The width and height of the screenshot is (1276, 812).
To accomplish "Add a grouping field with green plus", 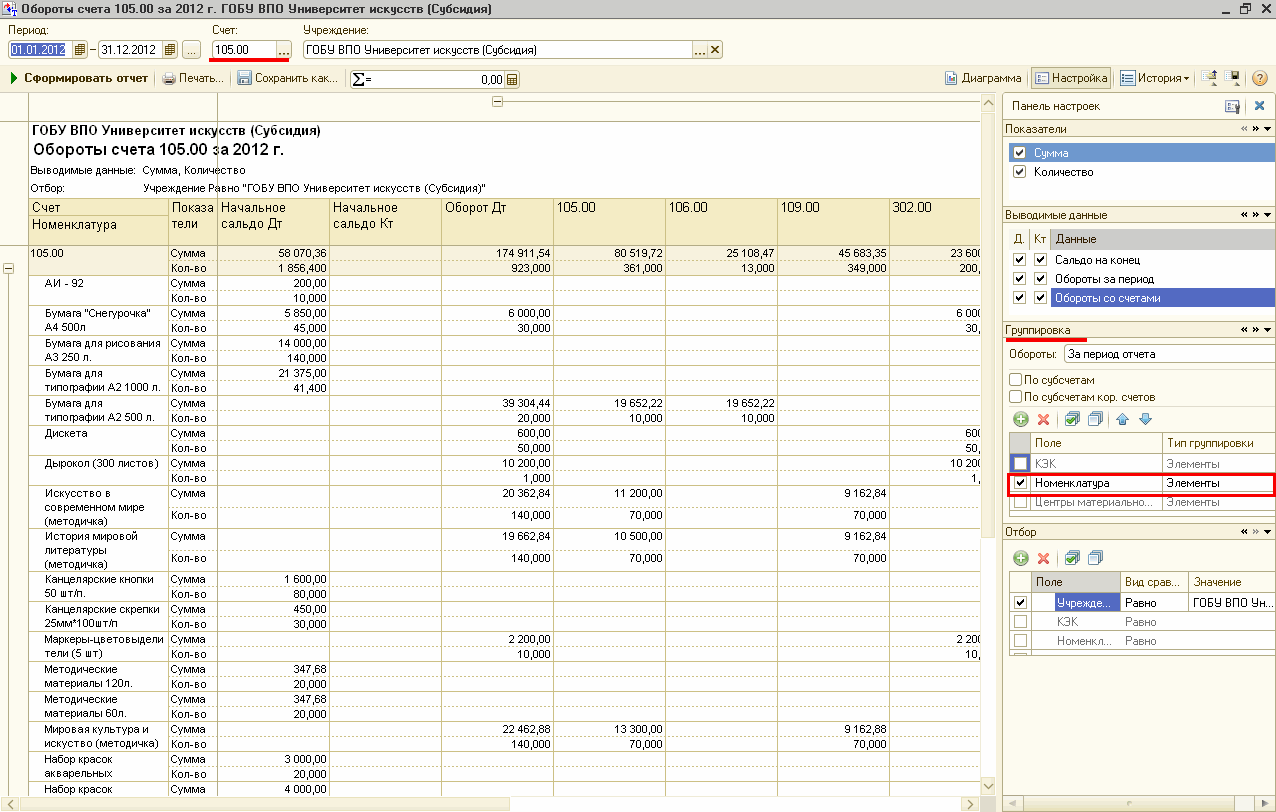I will [x=1020, y=420].
